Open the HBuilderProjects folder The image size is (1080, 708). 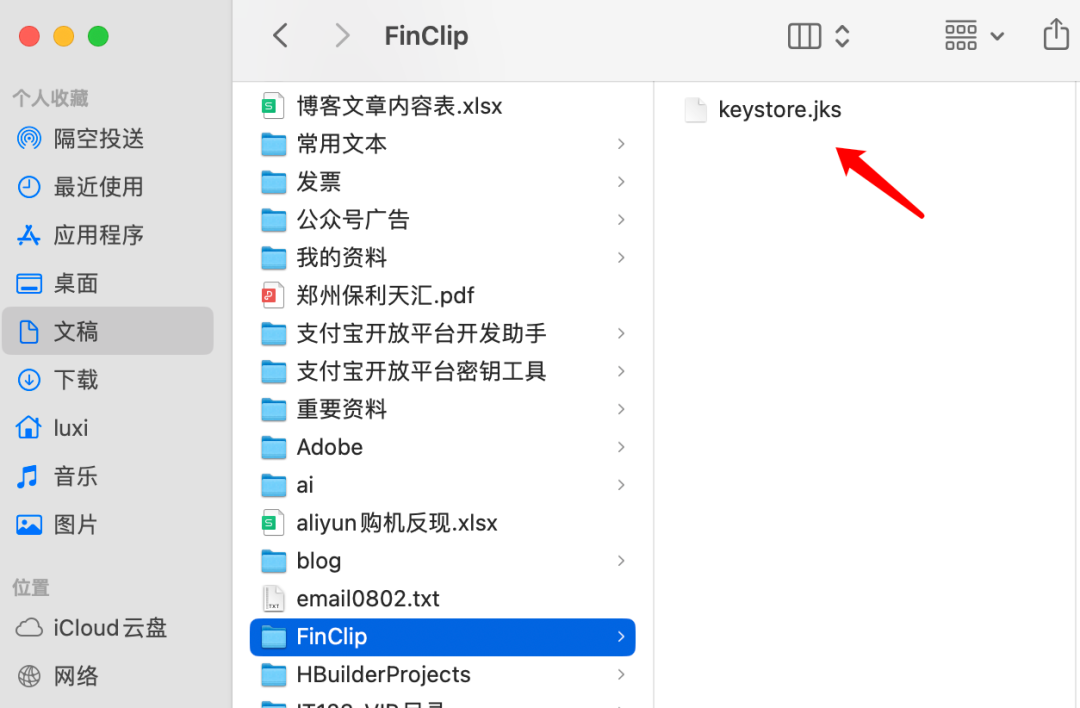pos(442,674)
